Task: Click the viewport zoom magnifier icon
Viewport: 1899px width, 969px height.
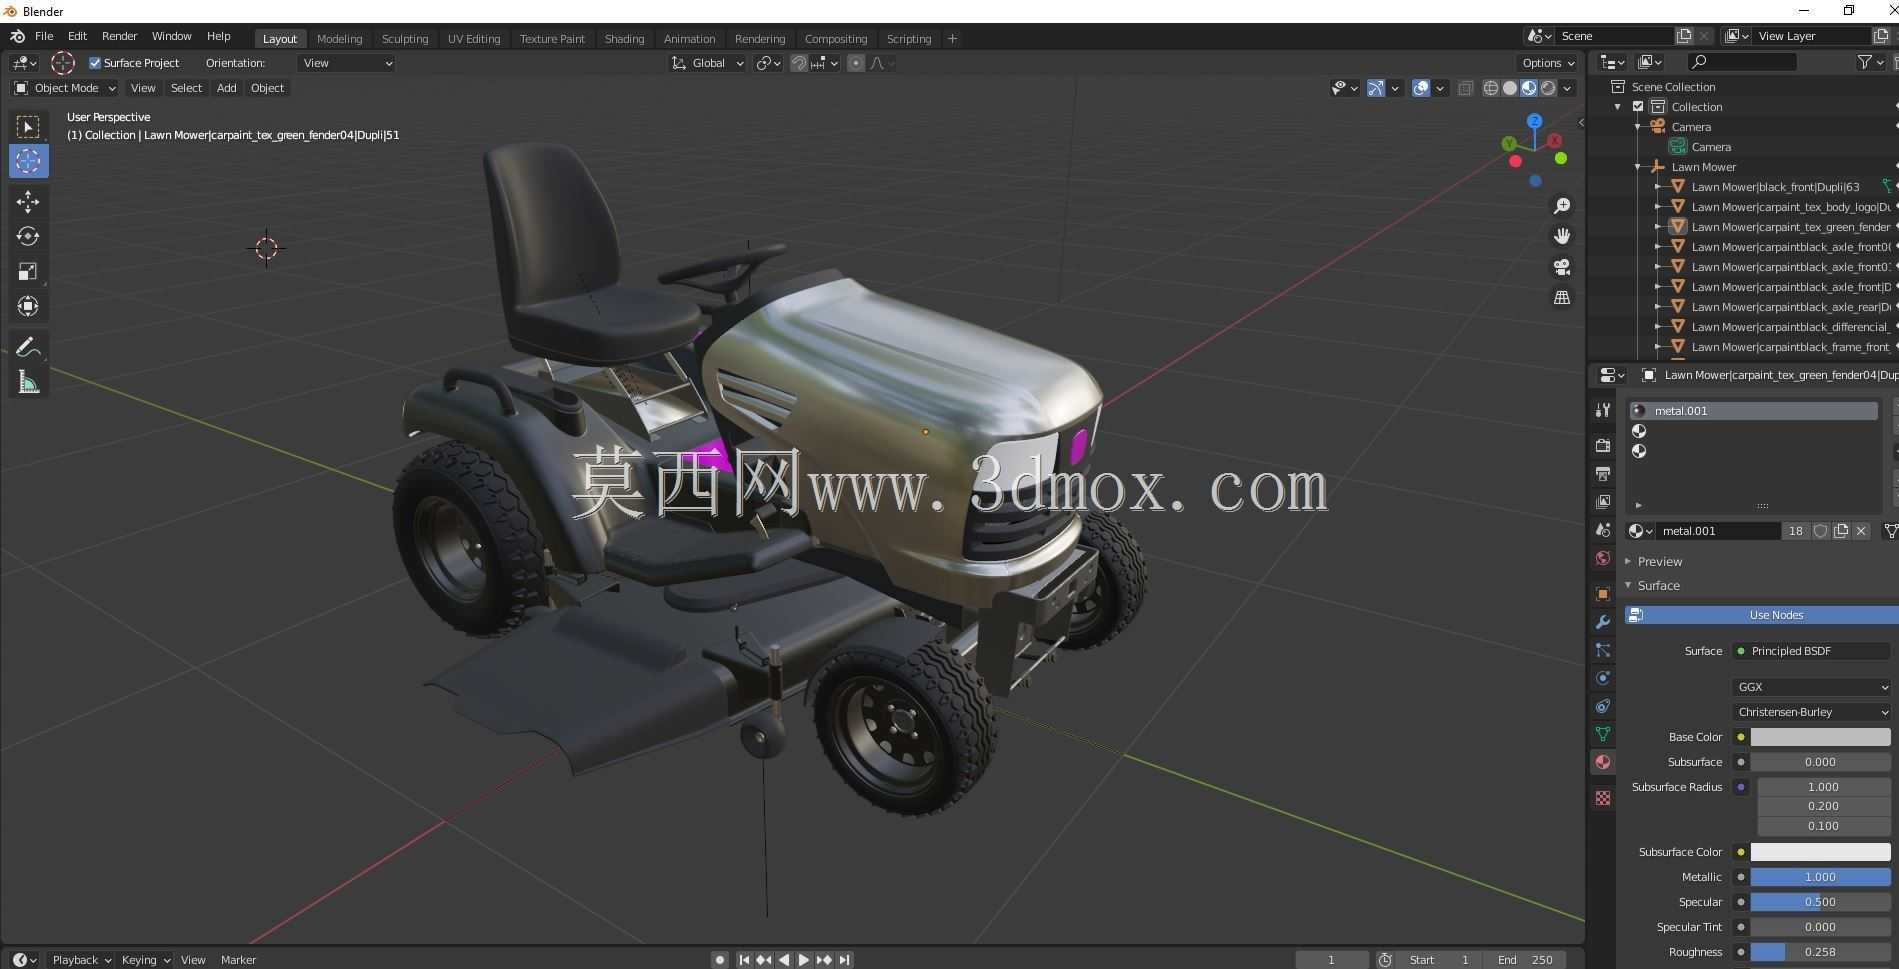Action: [1562, 206]
